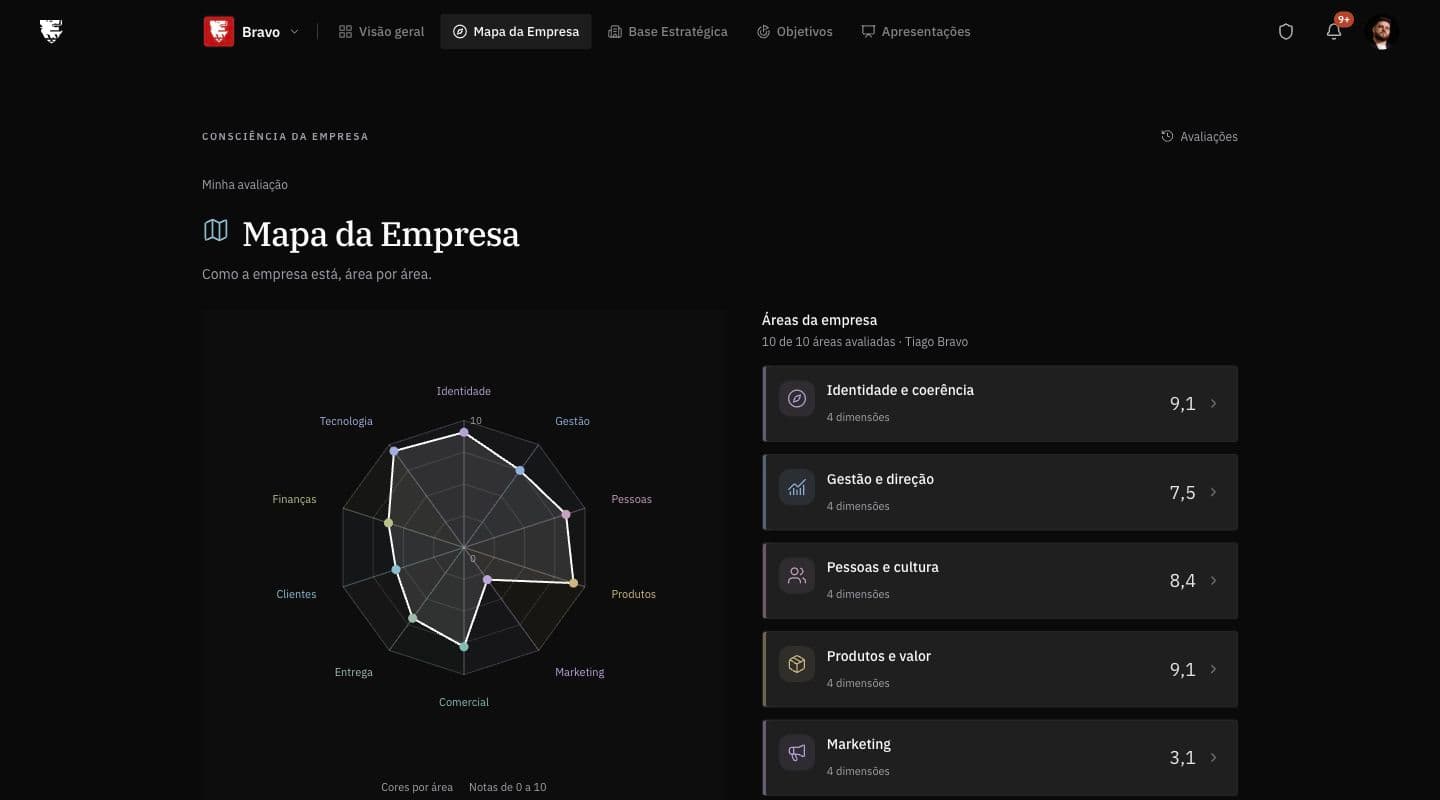Viewport: 1440px width, 800px height.
Task: Expand the Gestão e direção row chevron
Action: 1214,492
